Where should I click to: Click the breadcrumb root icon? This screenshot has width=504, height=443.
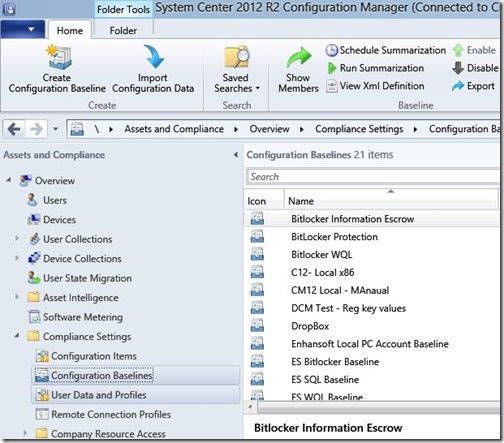tap(77, 129)
